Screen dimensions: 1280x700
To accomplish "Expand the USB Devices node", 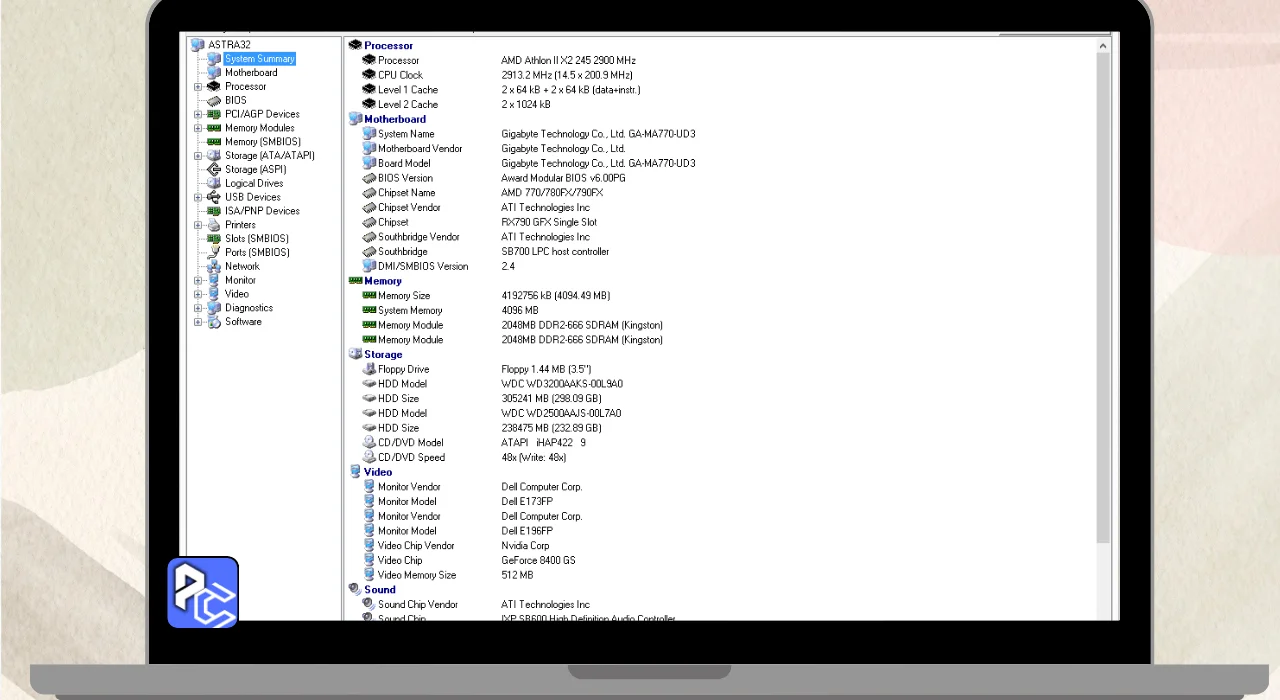I will pos(198,198).
